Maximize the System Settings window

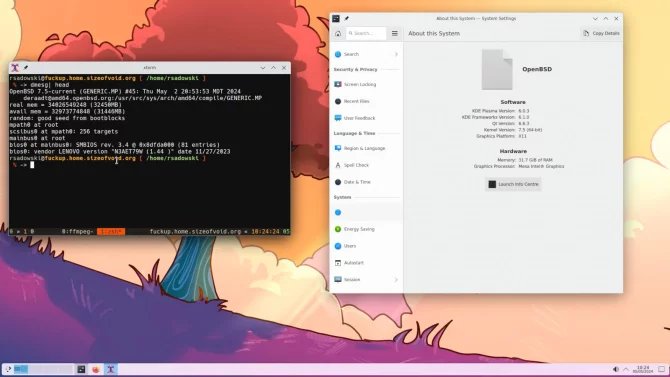coord(605,18)
